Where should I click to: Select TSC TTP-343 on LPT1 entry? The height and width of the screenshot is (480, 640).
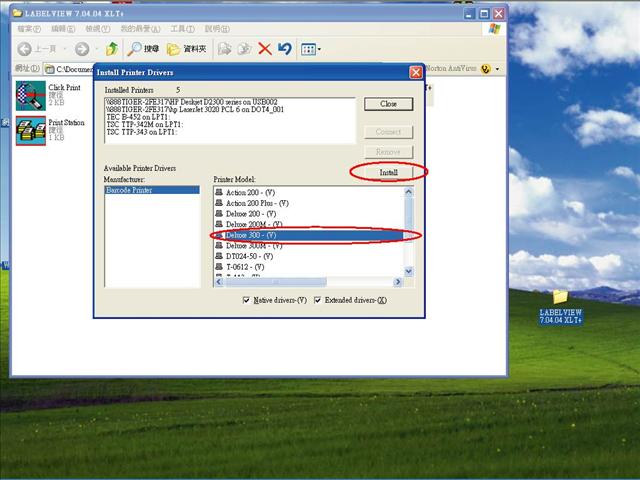pos(142,132)
